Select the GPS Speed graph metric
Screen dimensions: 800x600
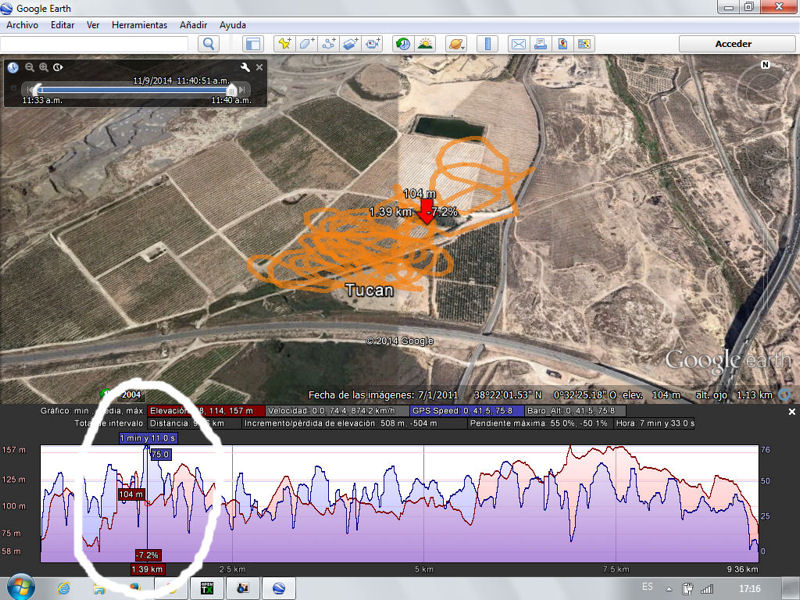[x=467, y=411]
